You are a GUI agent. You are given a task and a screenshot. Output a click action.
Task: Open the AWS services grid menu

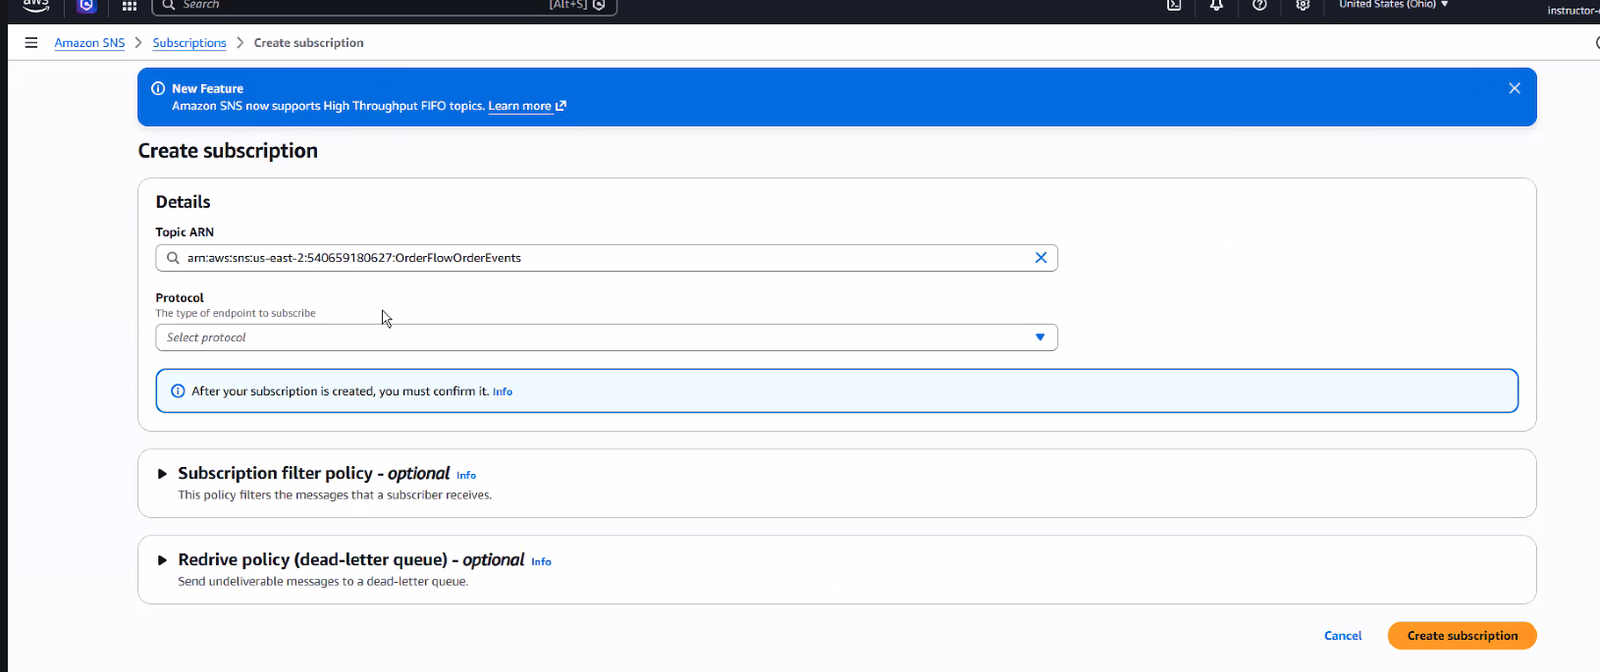tap(129, 5)
